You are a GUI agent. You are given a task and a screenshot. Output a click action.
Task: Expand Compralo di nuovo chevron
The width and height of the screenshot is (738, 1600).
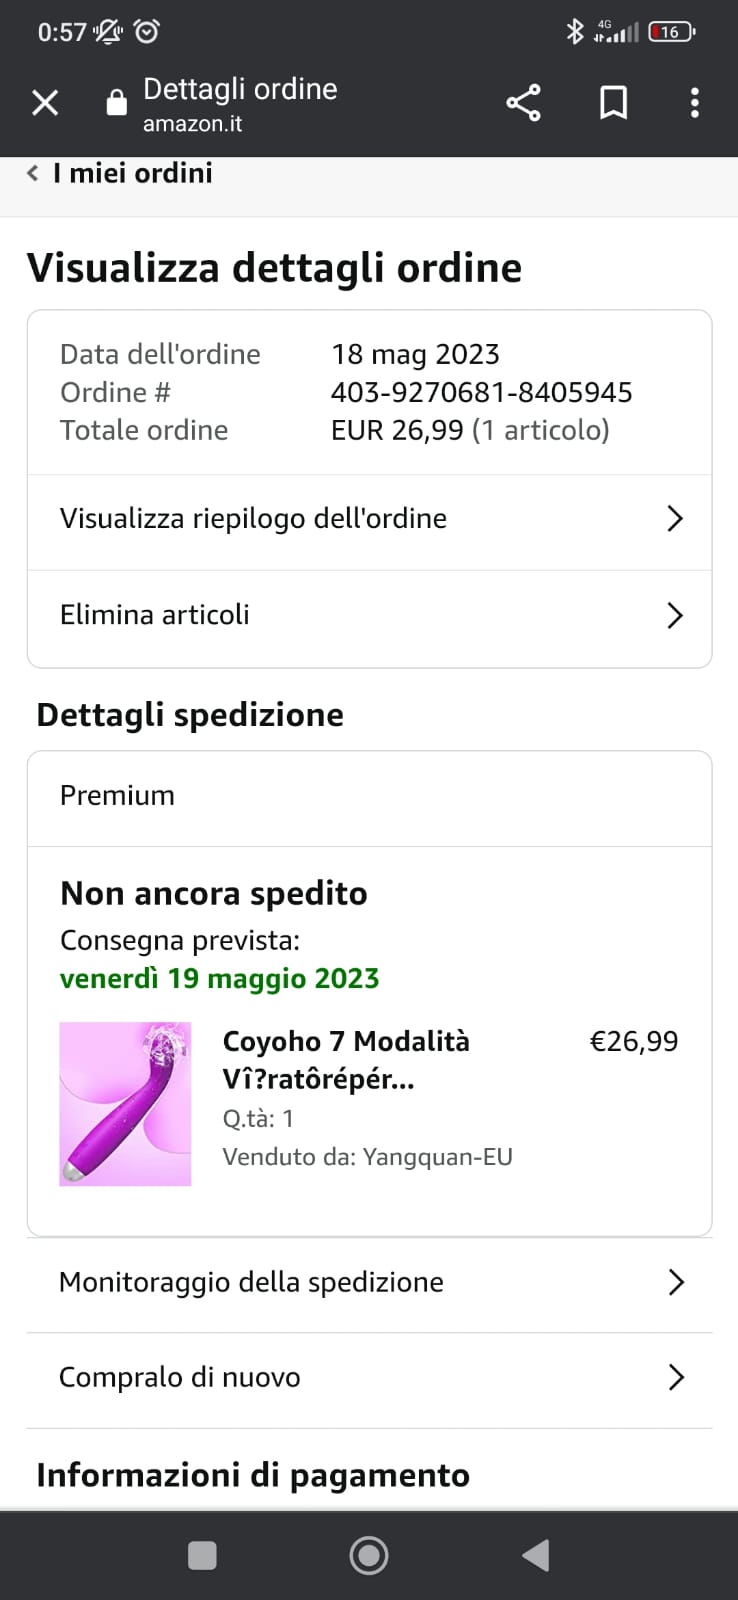pyautogui.click(x=675, y=1377)
